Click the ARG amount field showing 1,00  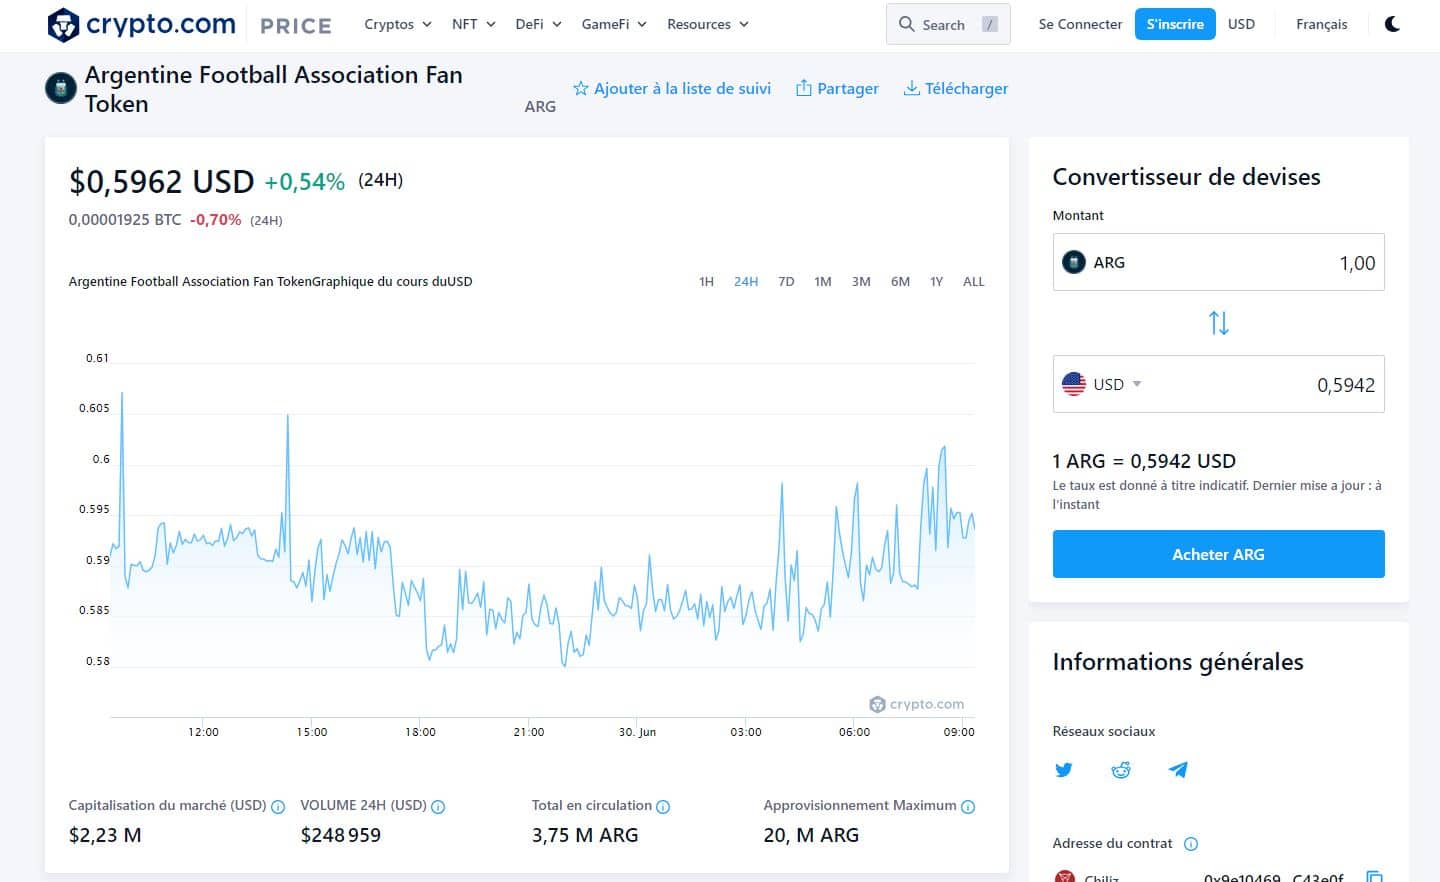1218,262
